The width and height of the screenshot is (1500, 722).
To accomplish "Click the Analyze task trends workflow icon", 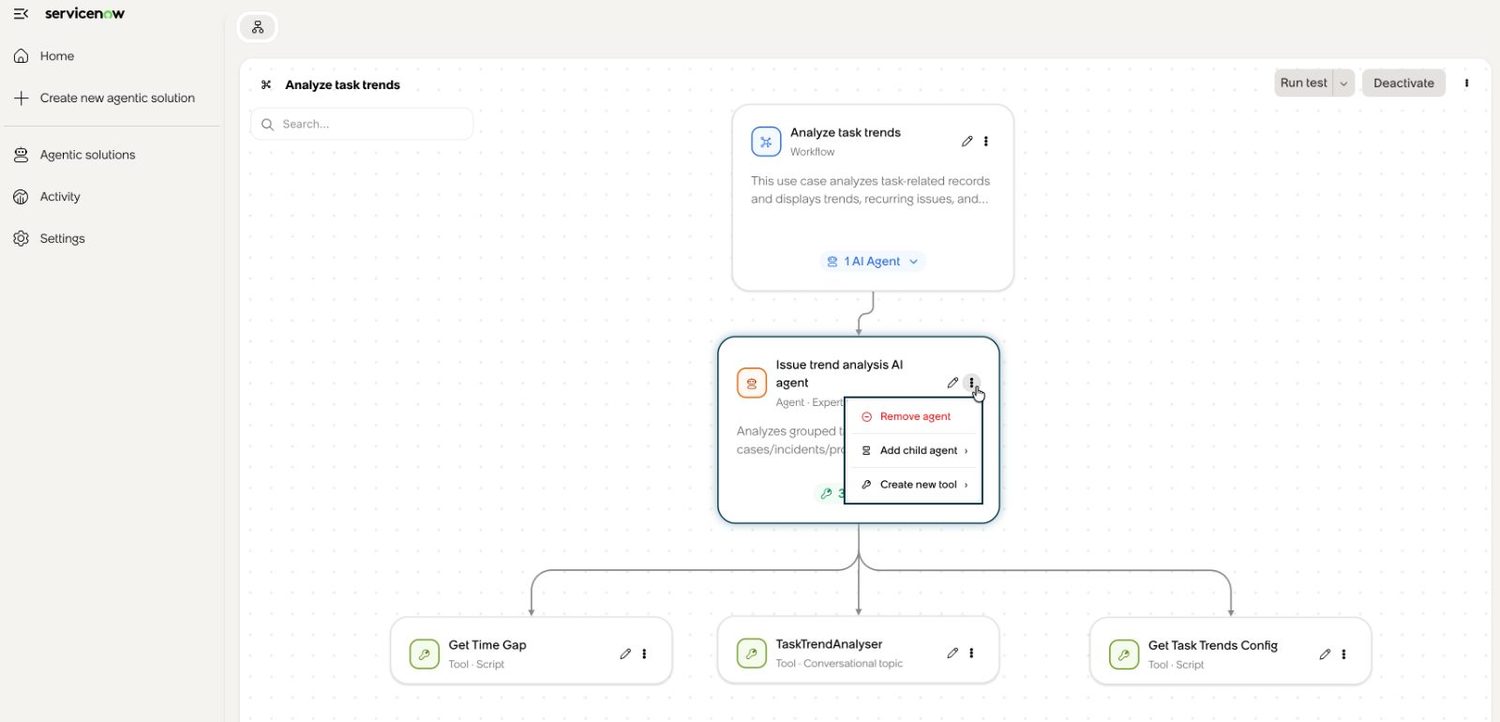I will (x=766, y=142).
